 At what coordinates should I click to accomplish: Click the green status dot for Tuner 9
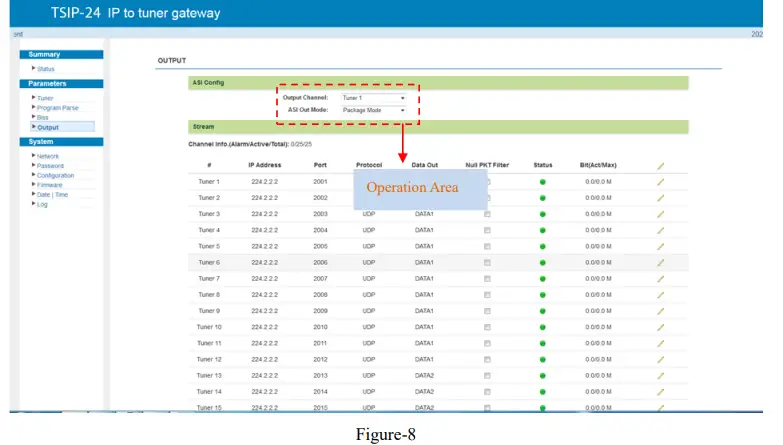(x=543, y=311)
